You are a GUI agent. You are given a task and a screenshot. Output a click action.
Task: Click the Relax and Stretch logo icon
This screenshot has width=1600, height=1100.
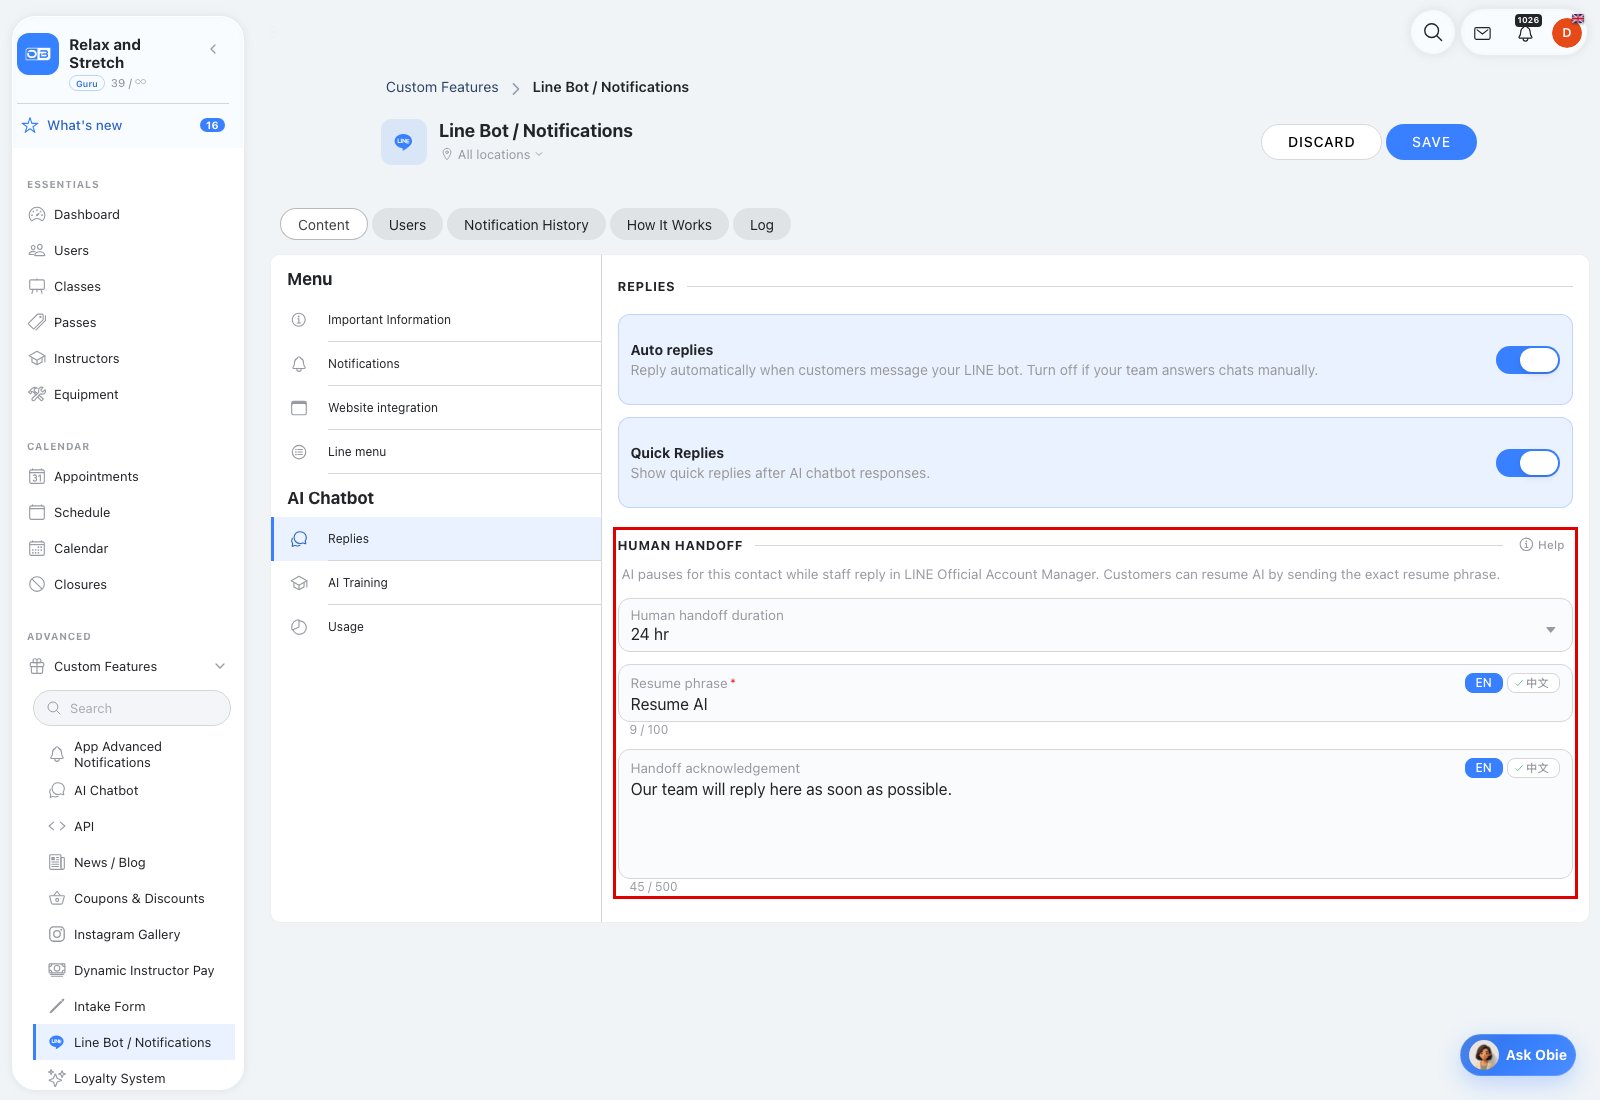coord(38,54)
